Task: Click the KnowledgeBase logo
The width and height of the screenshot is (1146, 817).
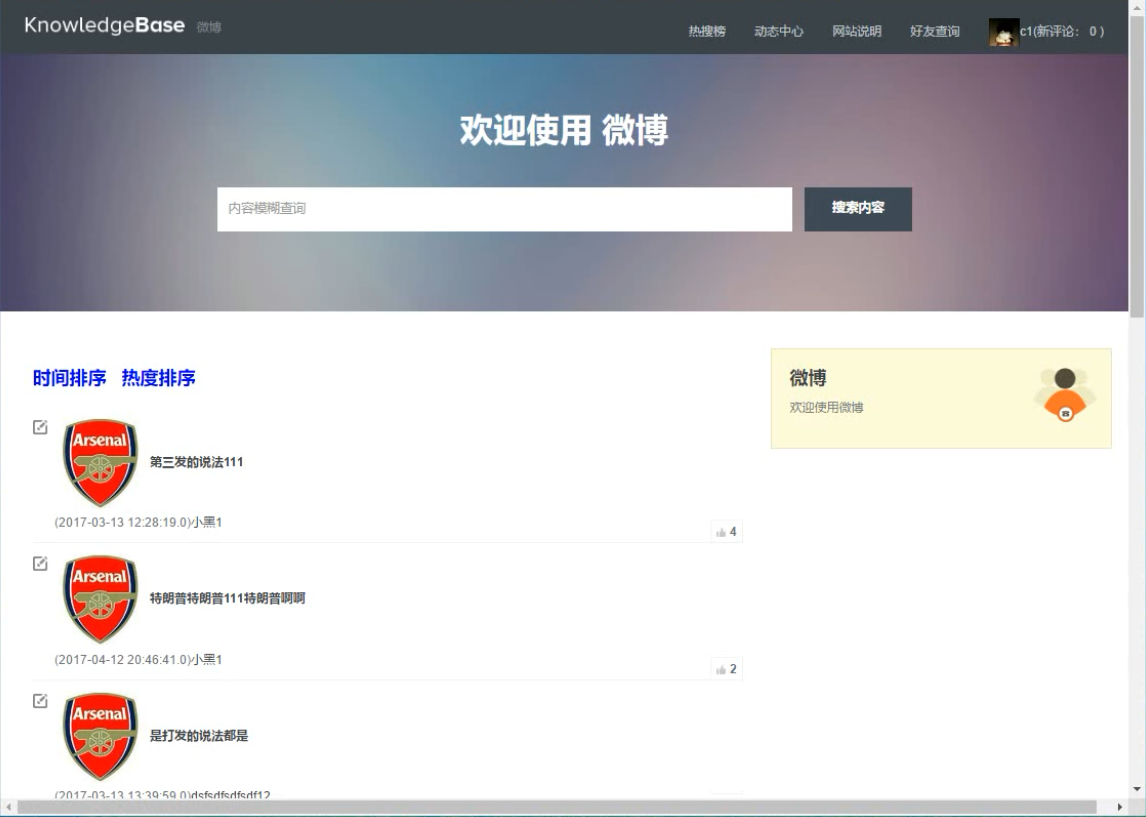Action: click(x=105, y=26)
